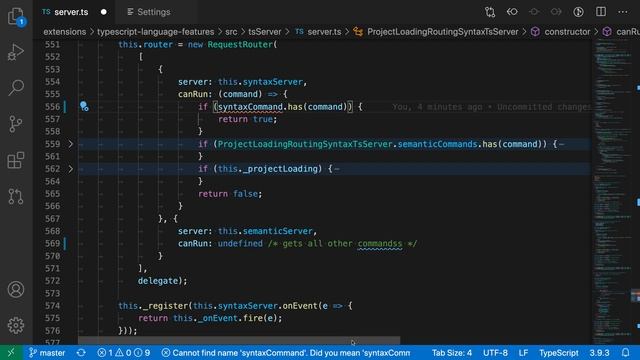Click the remote window indicator icon

coord(11,353)
